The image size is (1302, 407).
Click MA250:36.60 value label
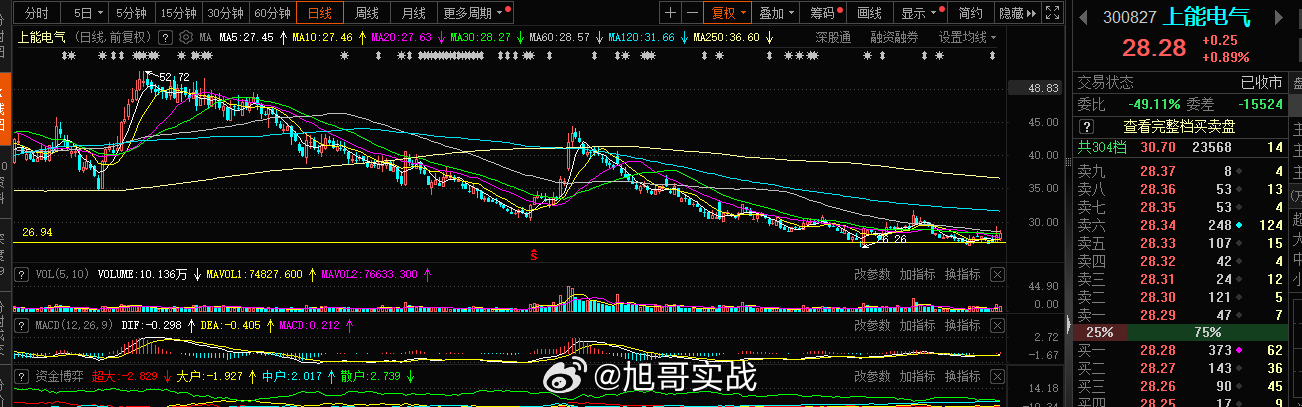click(x=726, y=37)
